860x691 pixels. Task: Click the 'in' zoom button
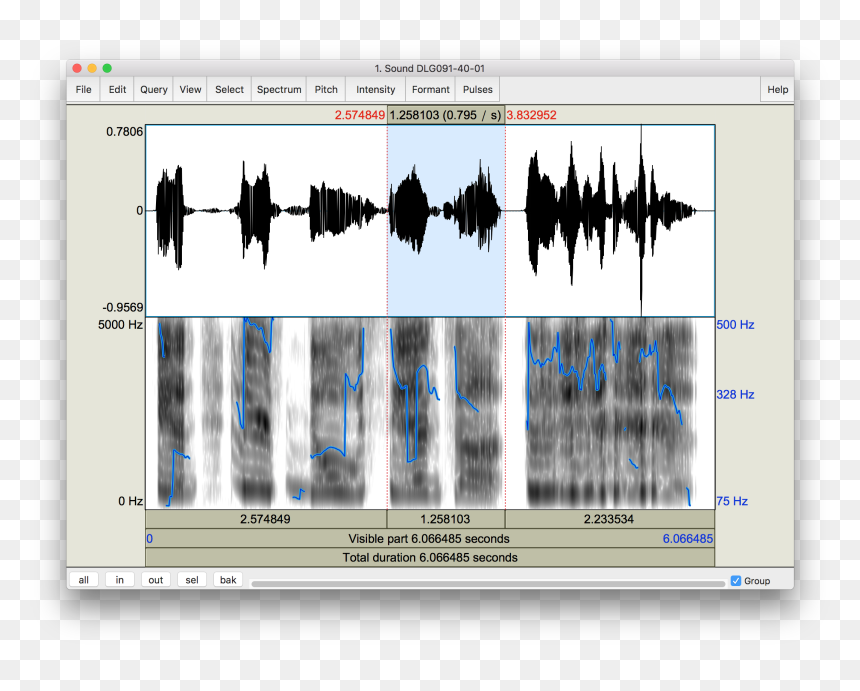point(120,580)
